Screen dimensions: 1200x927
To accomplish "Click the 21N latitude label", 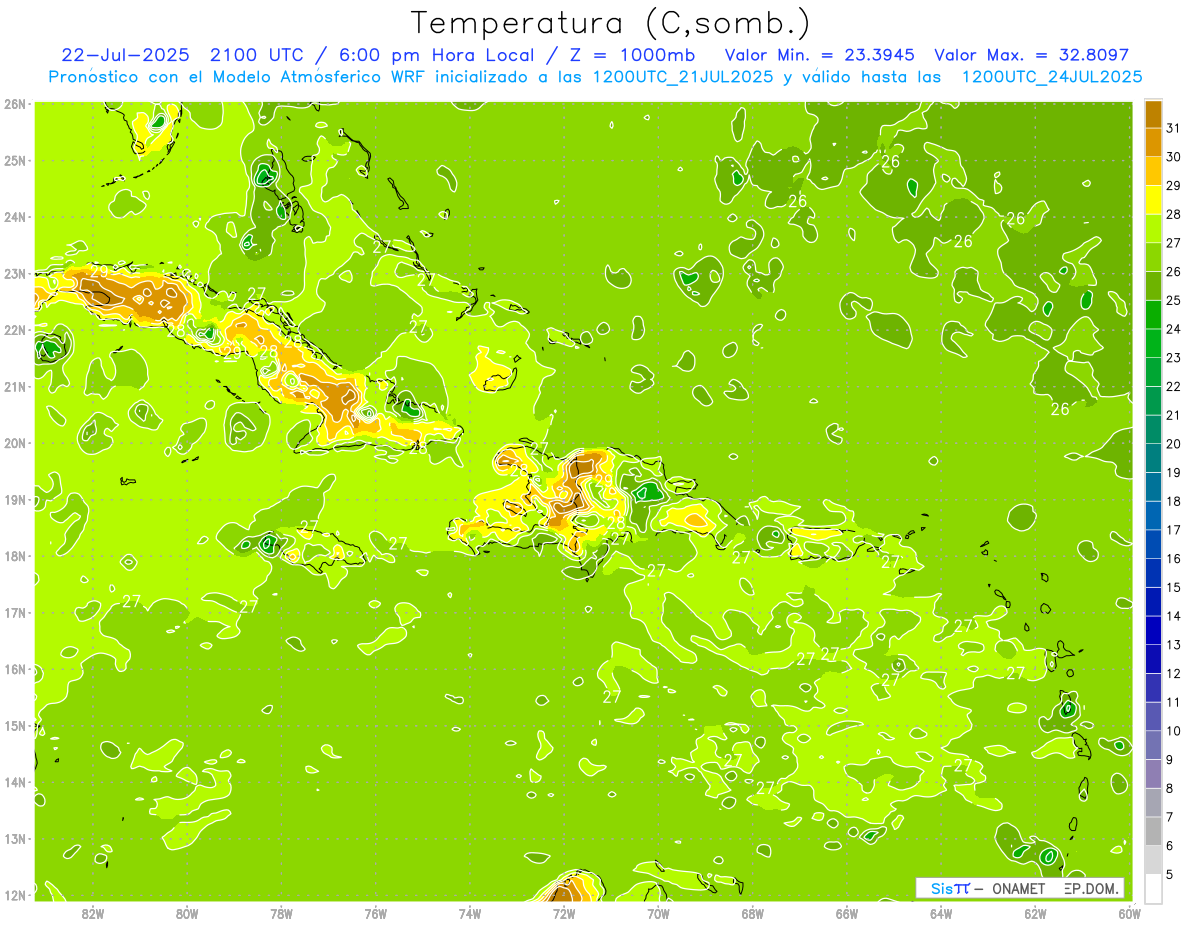I will pyautogui.click(x=15, y=386).
